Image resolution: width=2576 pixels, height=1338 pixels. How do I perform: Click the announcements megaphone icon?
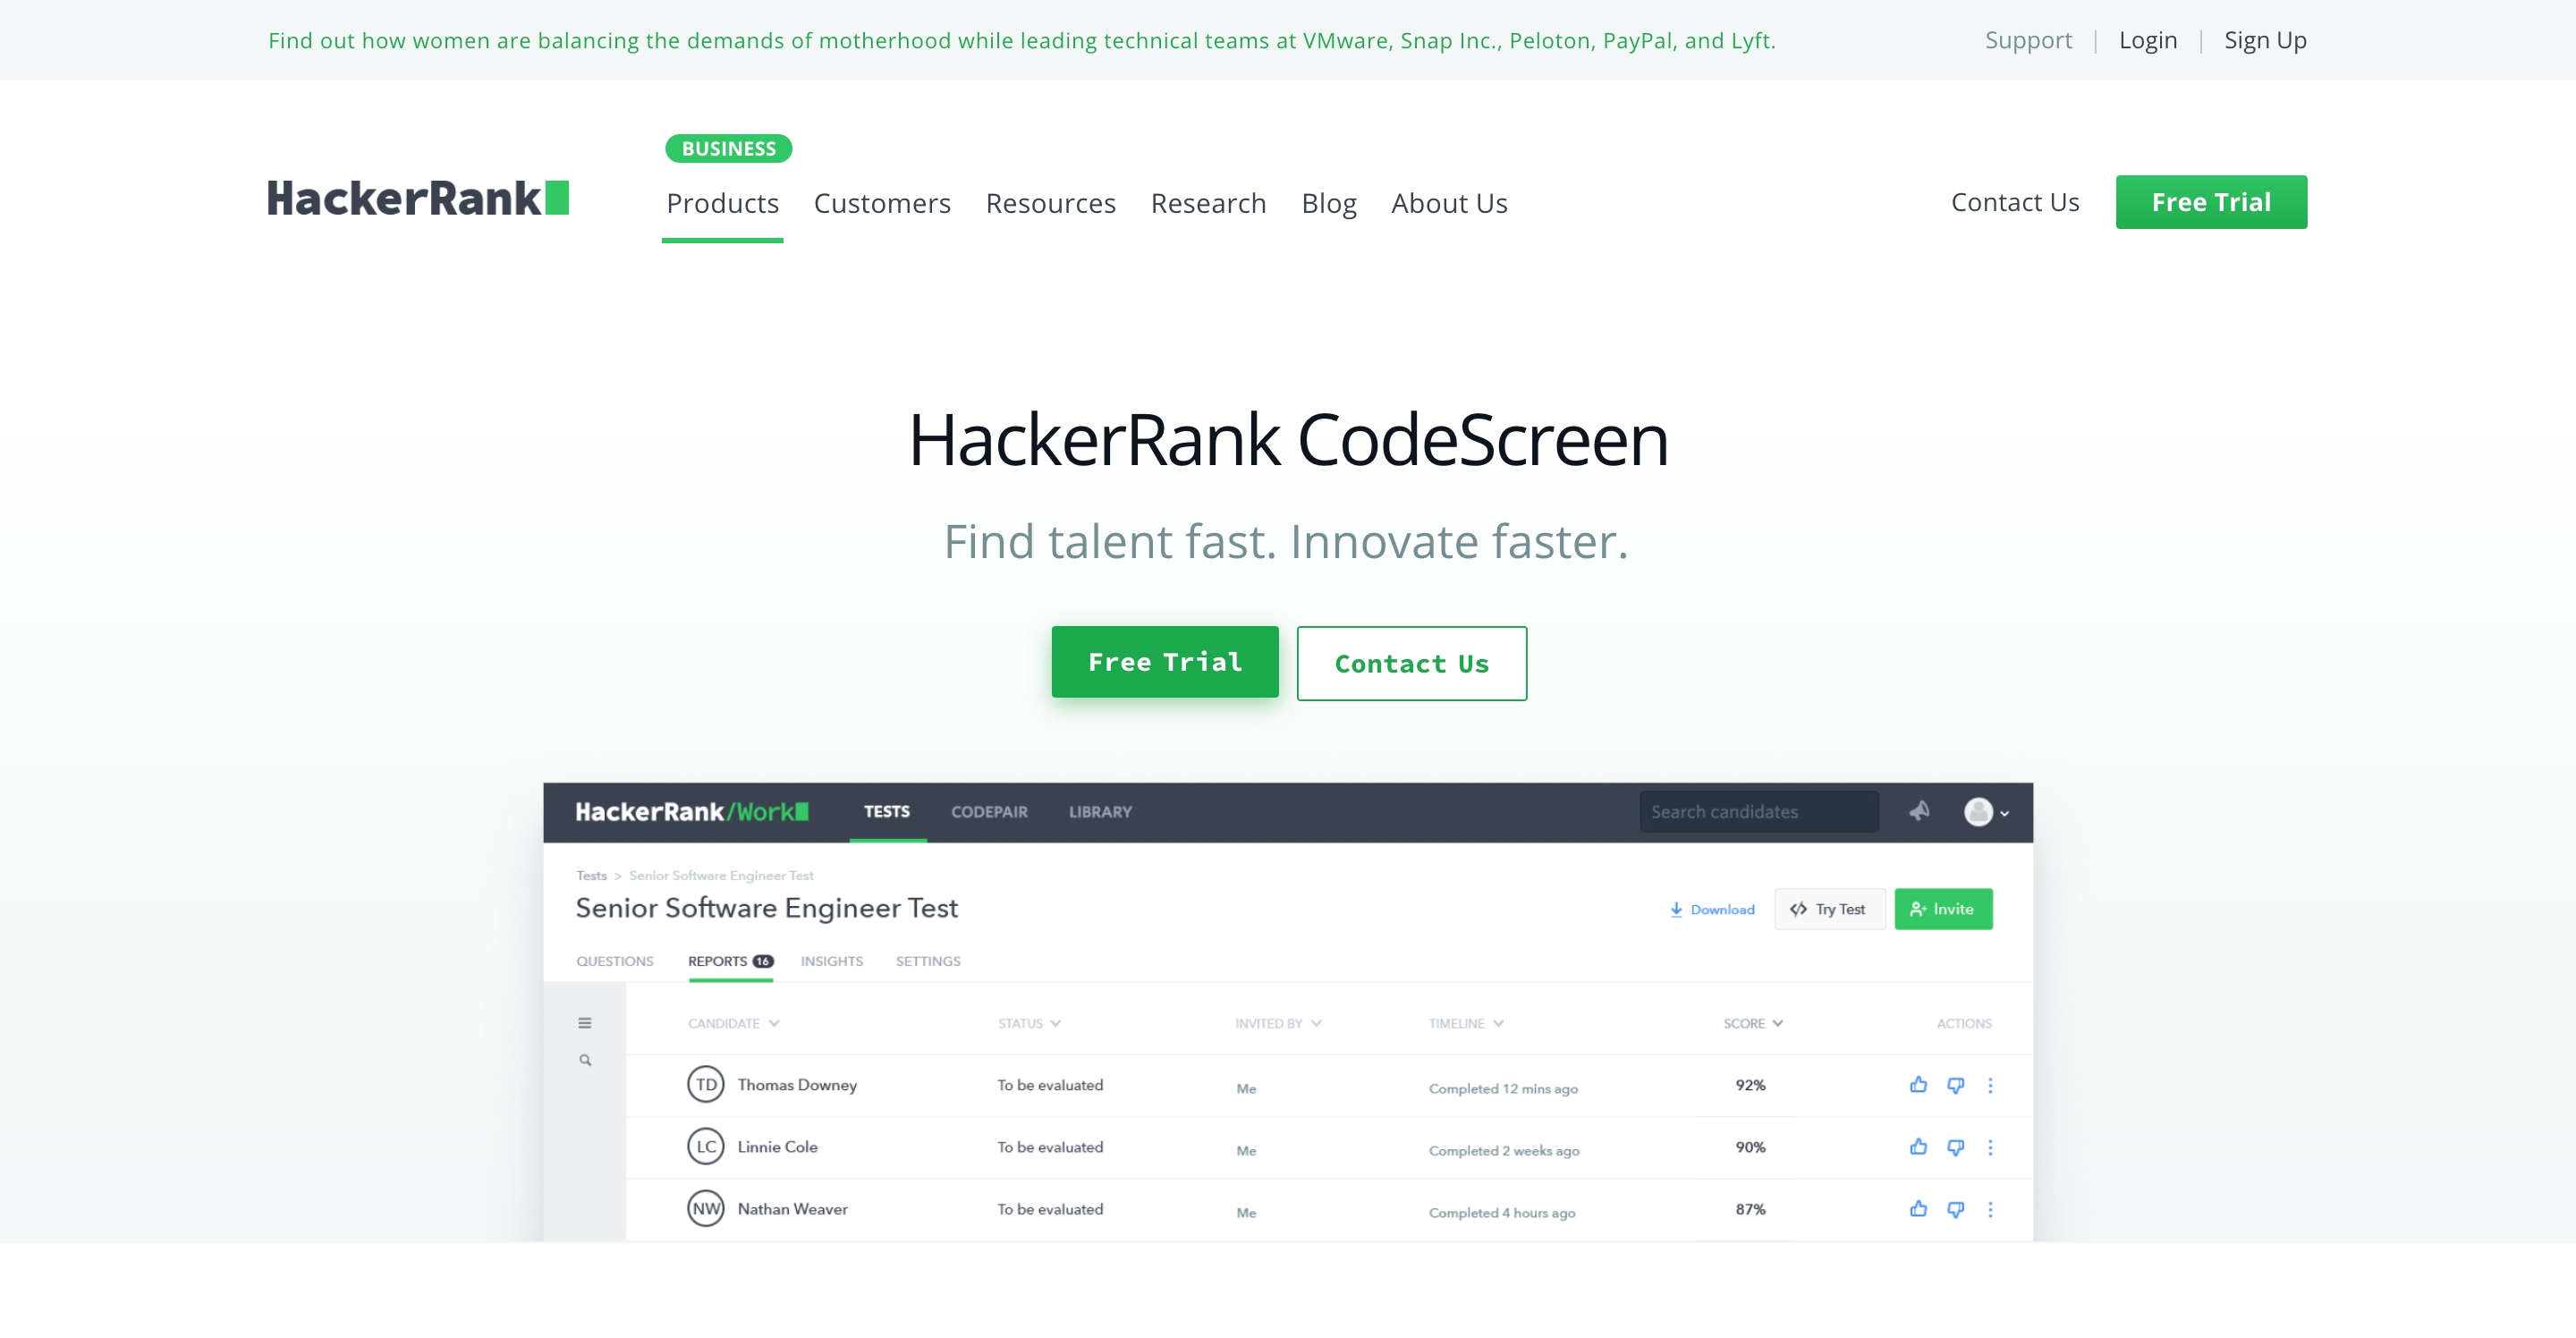click(x=1919, y=811)
